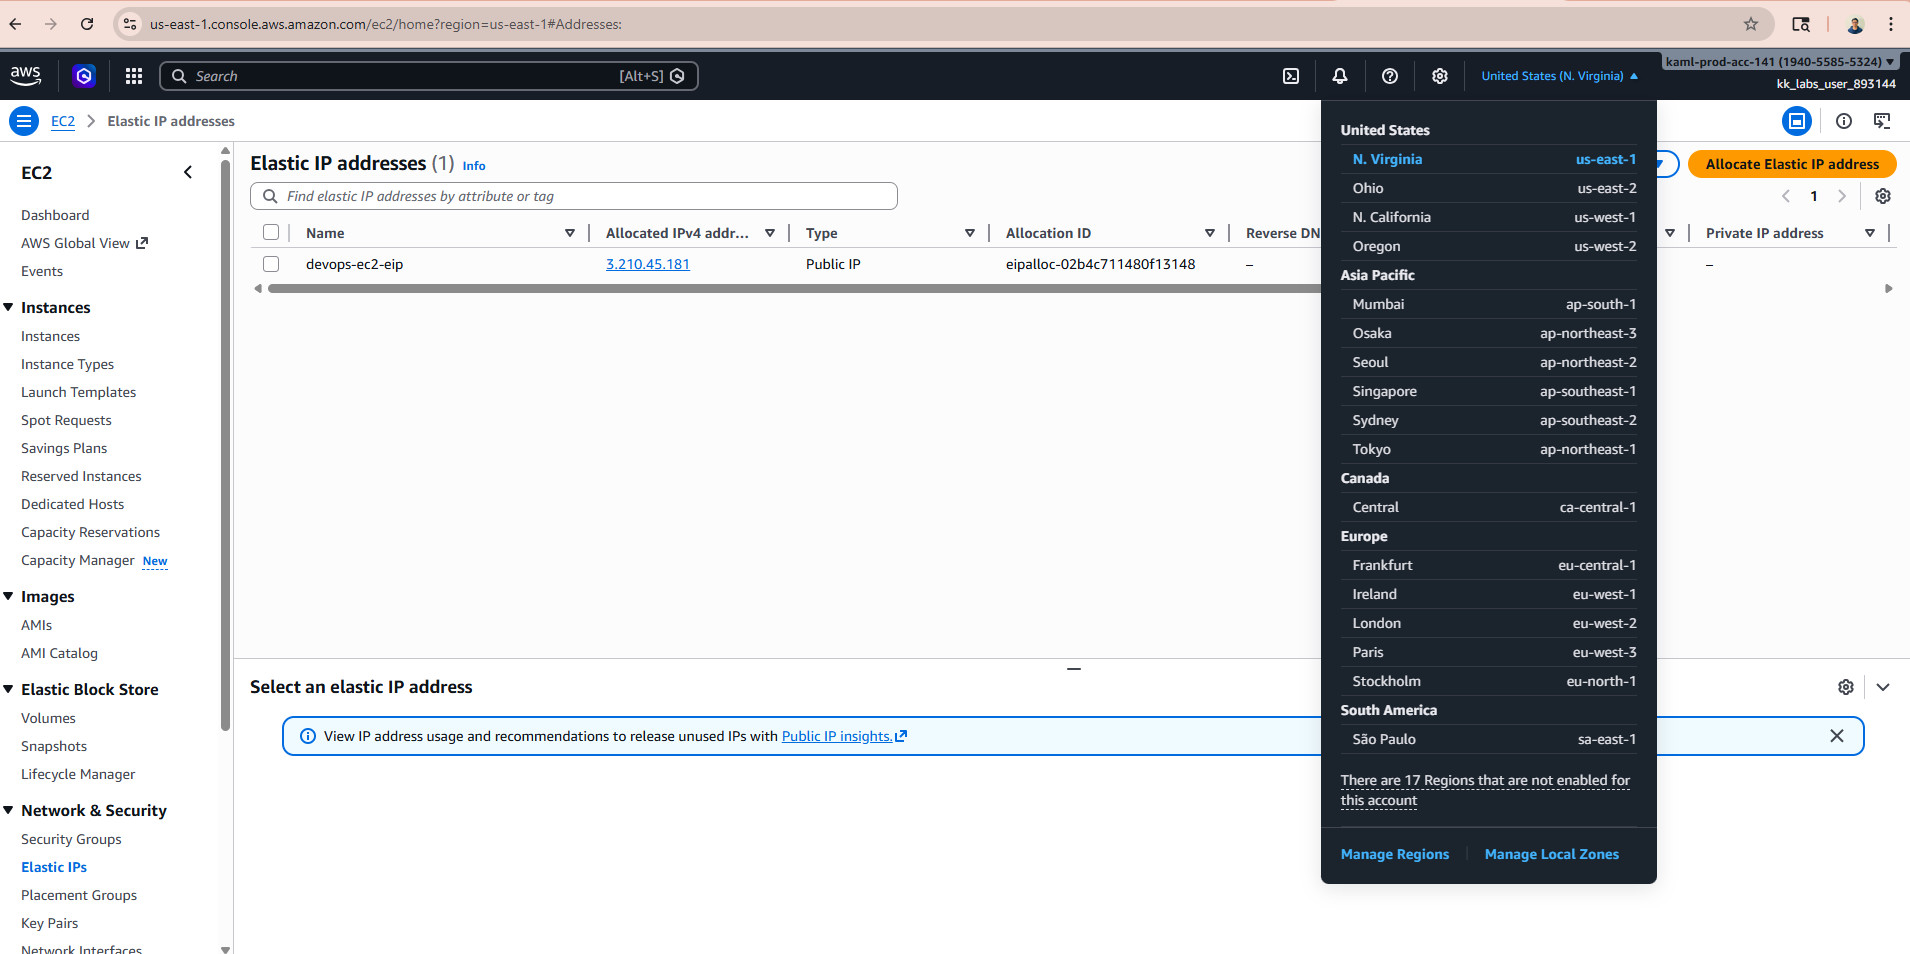Open the Info link beside the heading
This screenshot has height=954, width=1910.
click(474, 166)
